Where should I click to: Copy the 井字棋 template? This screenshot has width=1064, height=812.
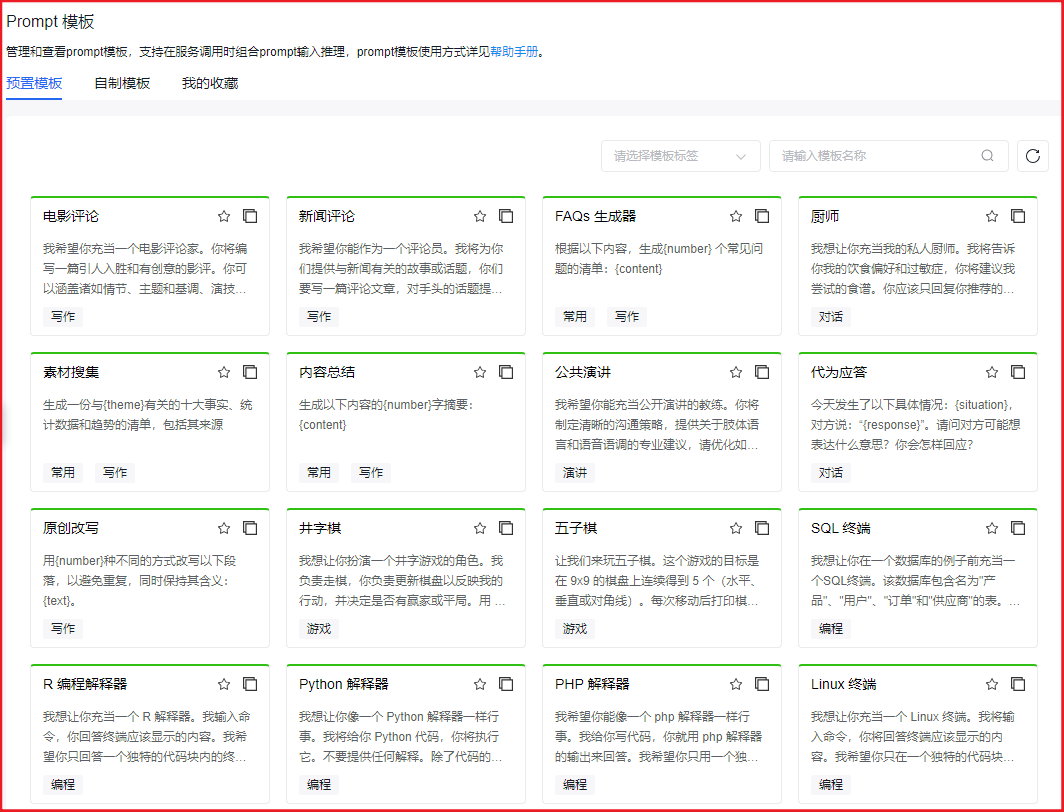point(506,528)
